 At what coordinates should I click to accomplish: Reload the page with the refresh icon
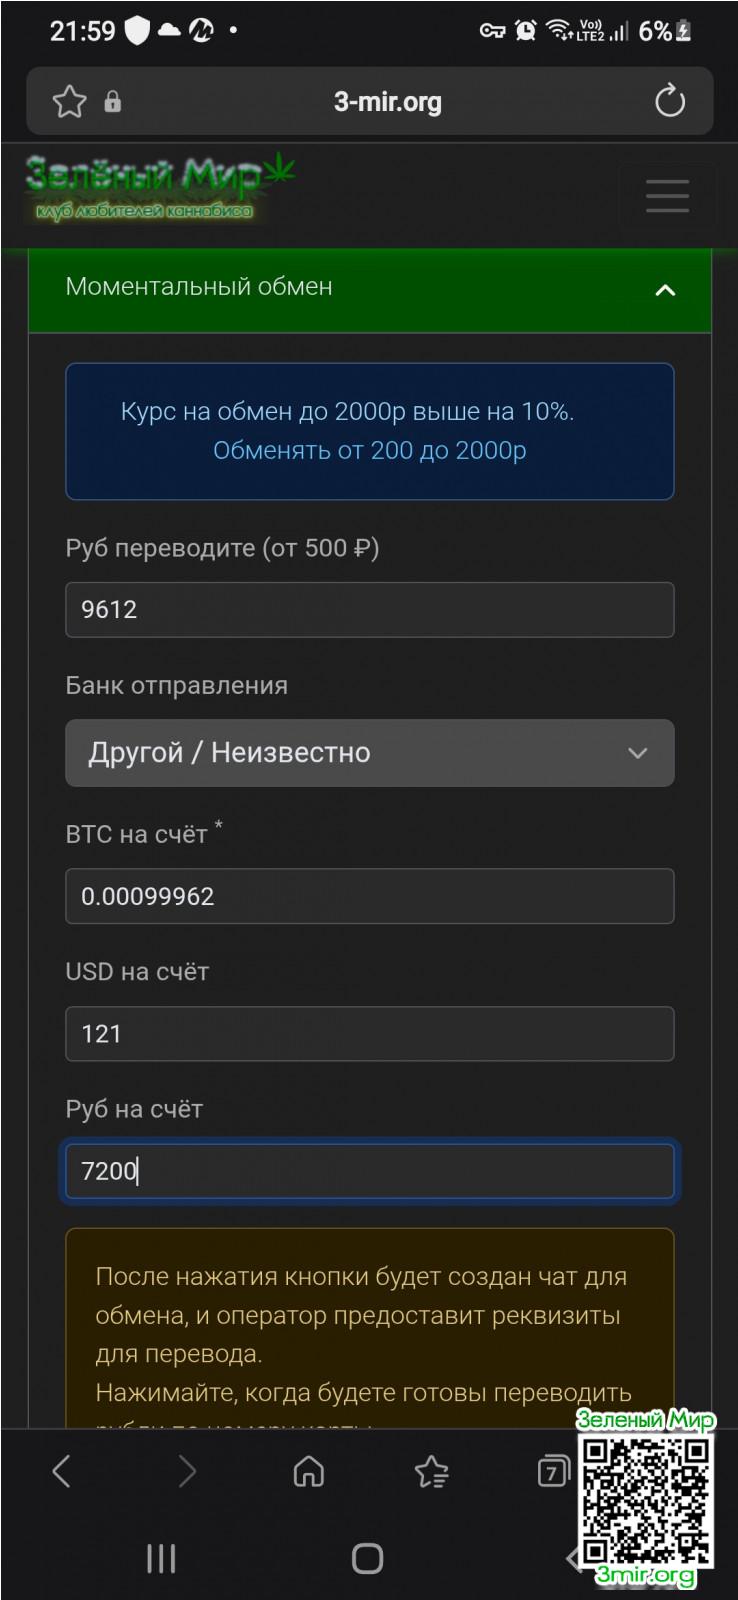pos(669,101)
